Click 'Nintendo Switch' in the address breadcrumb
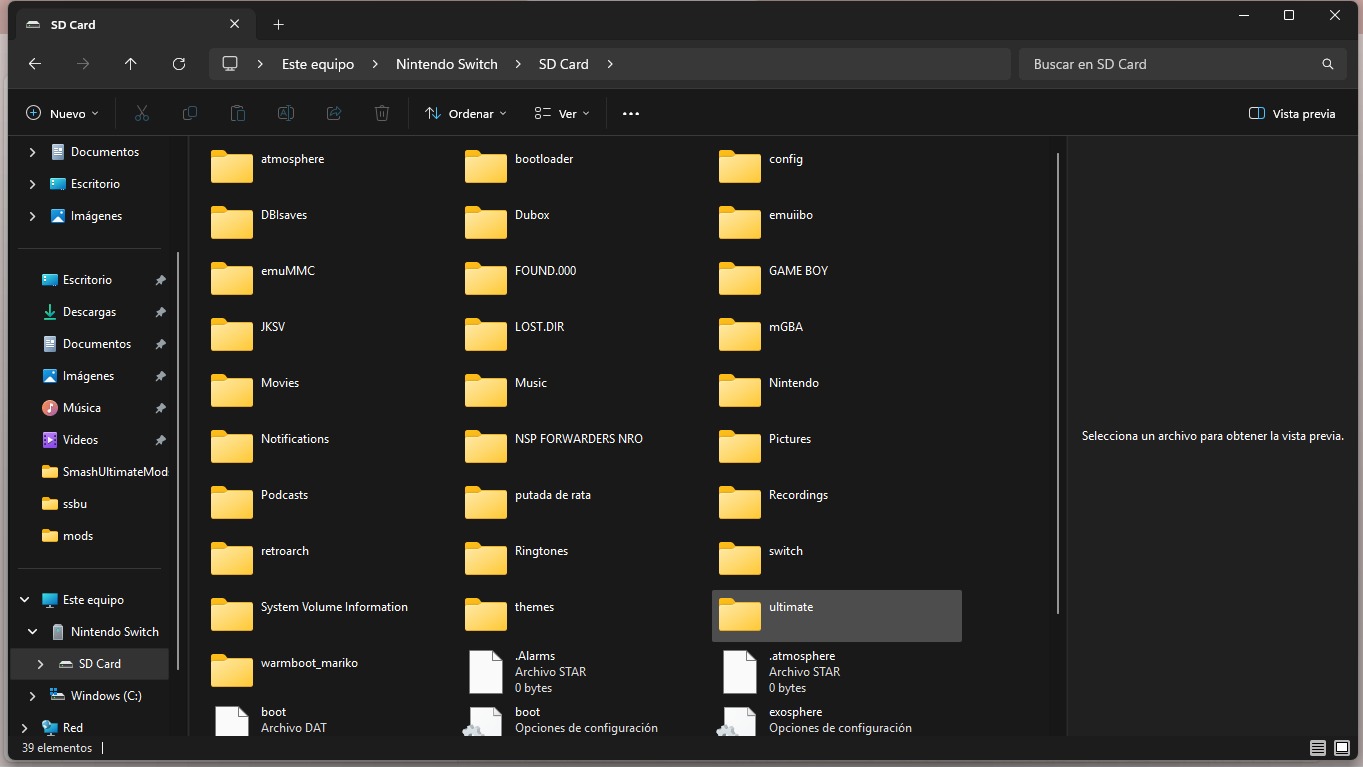The image size is (1363, 767). pyautogui.click(x=446, y=64)
